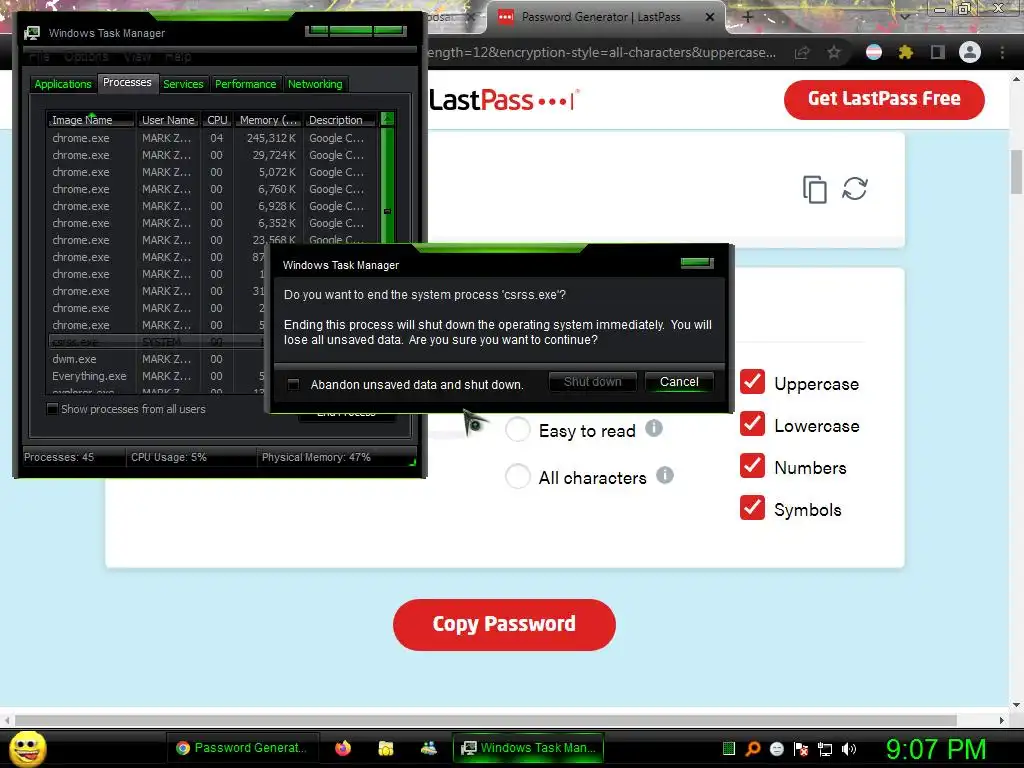Click the network tray icon

[825, 749]
